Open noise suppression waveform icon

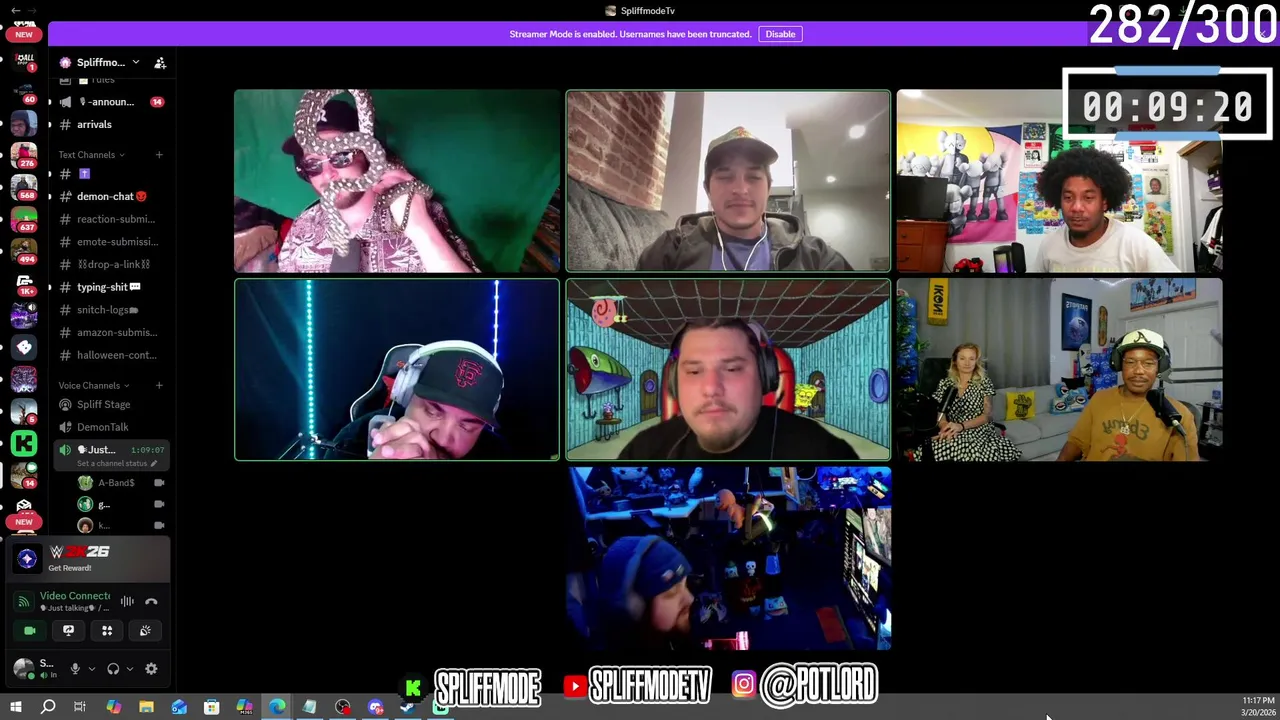(127, 601)
